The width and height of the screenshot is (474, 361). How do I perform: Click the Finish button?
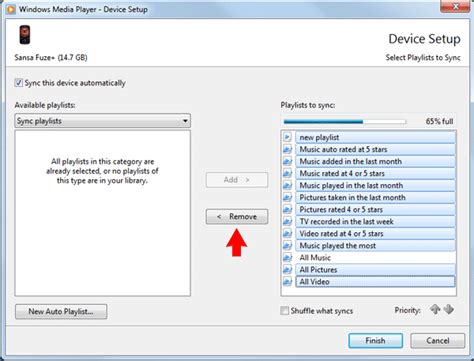tap(375, 341)
